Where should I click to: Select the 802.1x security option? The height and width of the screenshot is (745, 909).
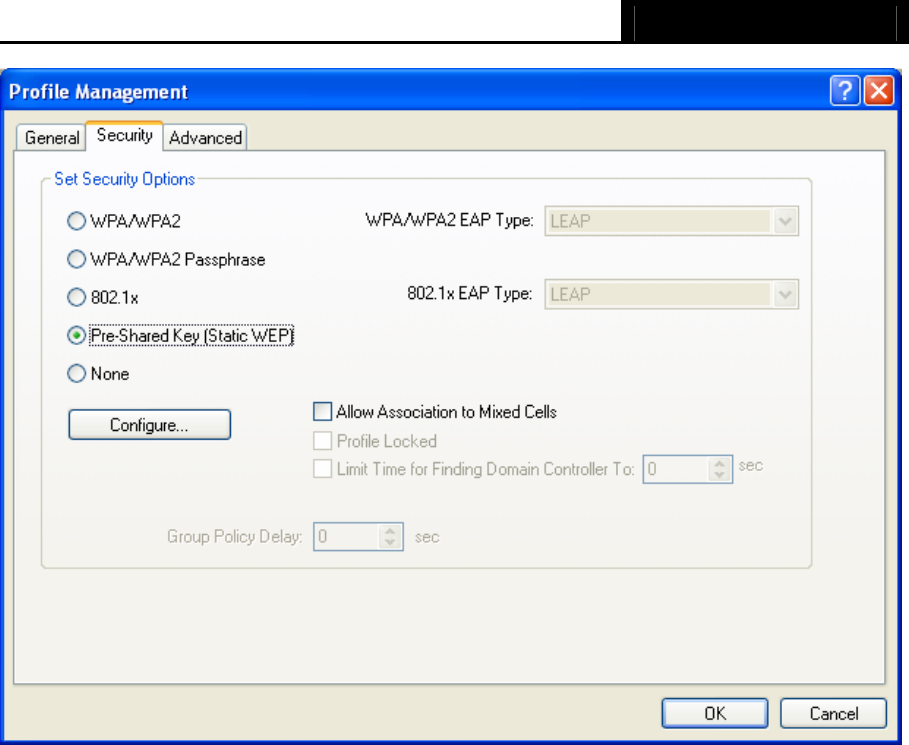(x=75, y=297)
